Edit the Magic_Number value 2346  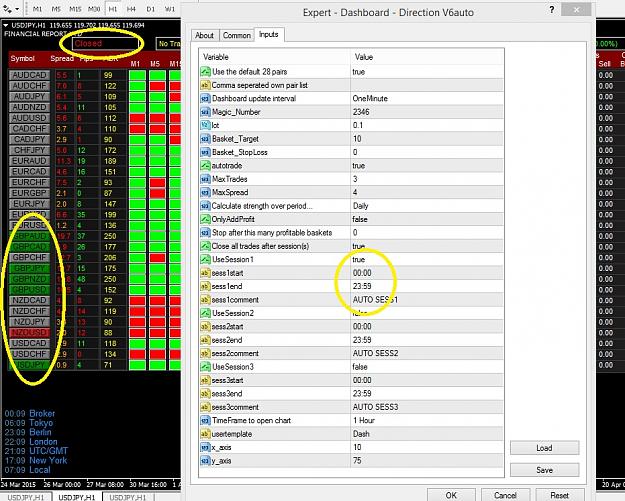click(427, 112)
